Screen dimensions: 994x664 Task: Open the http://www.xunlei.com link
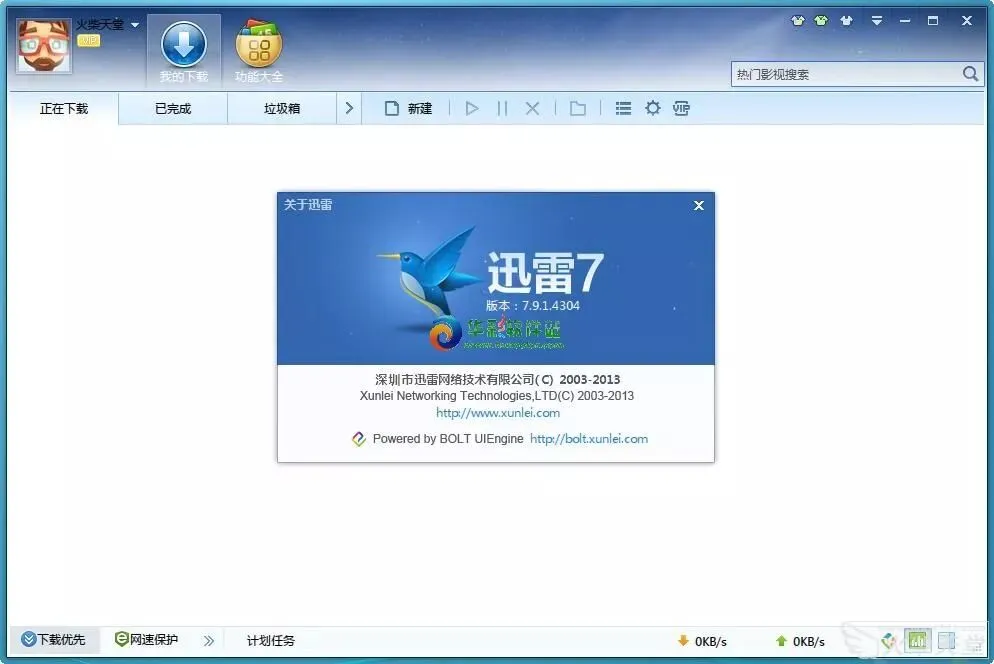pyautogui.click(x=498, y=413)
